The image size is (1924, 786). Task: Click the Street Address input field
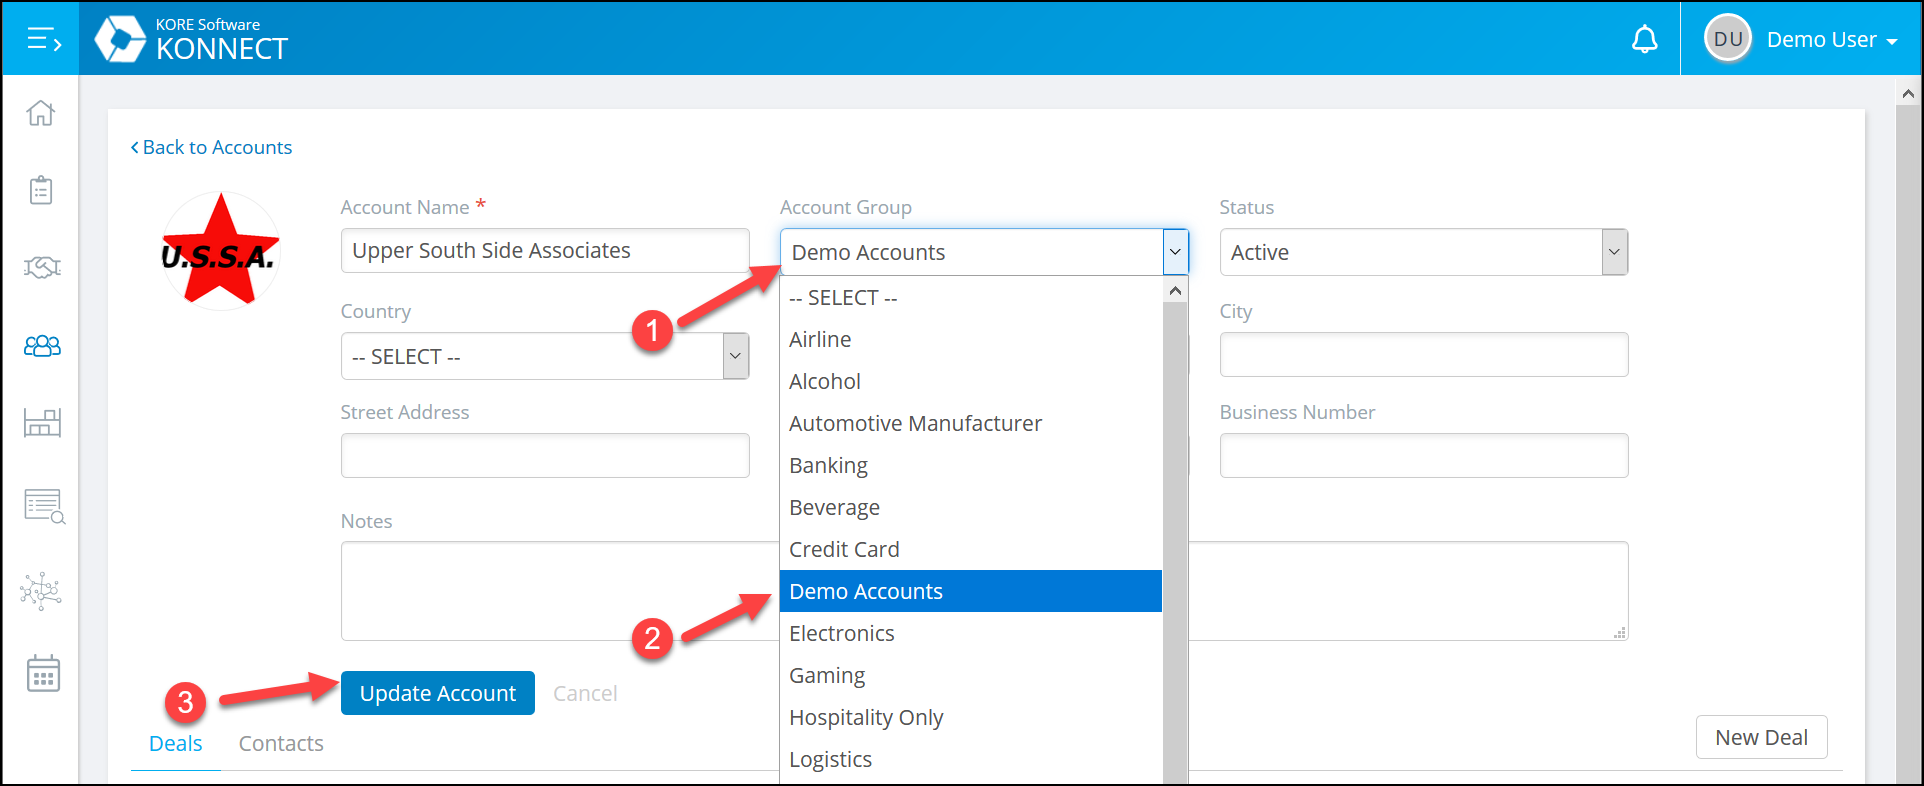(545, 455)
